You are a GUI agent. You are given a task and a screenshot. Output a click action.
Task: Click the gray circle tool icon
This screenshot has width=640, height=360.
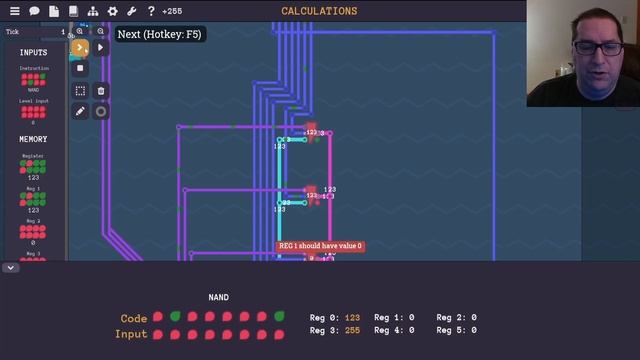pos(101,111)
